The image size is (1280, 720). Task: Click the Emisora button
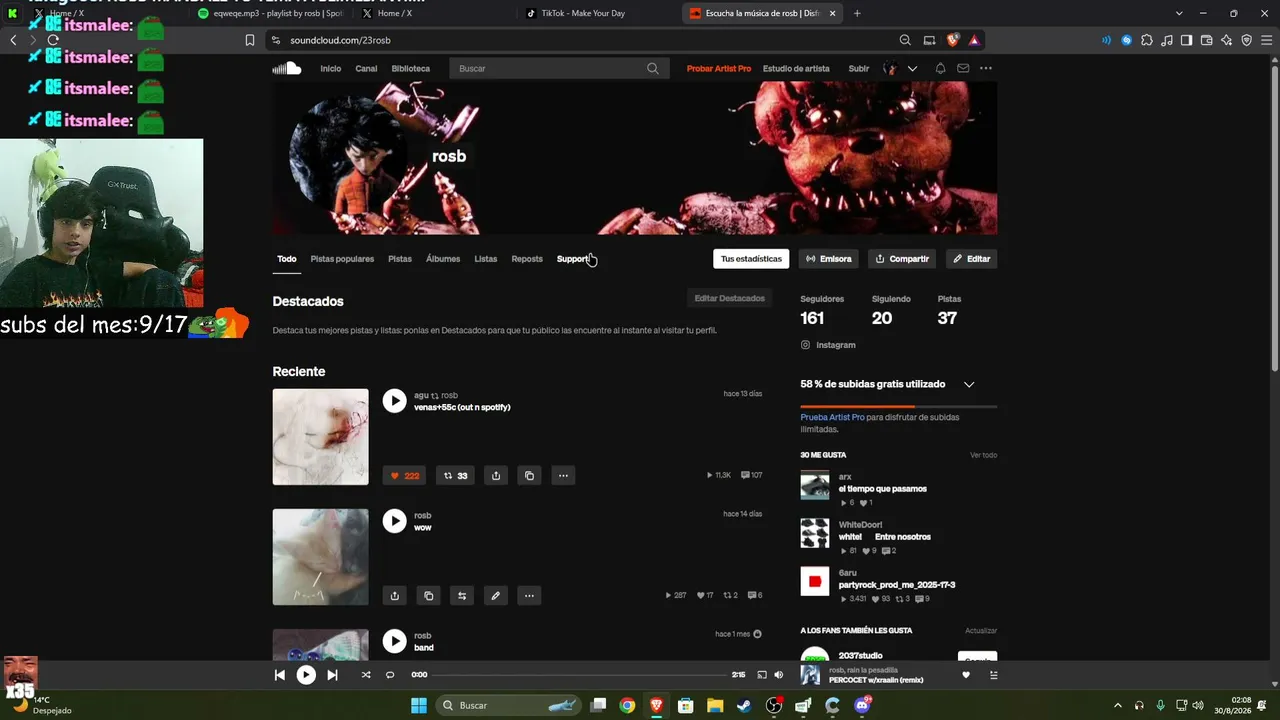829,259
